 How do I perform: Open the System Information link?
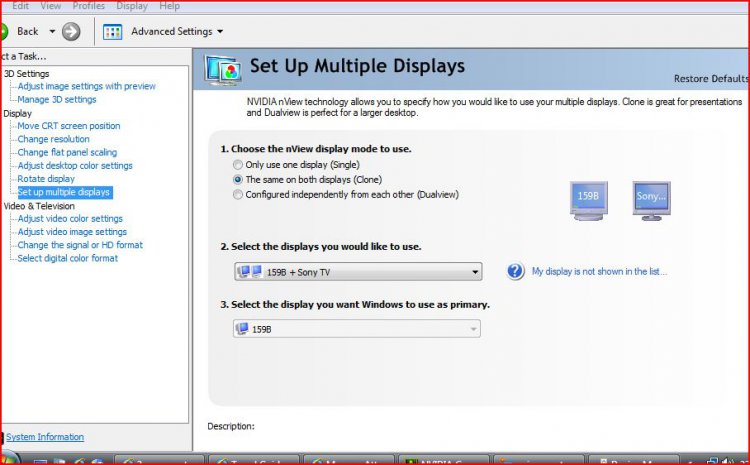point(45,437)
